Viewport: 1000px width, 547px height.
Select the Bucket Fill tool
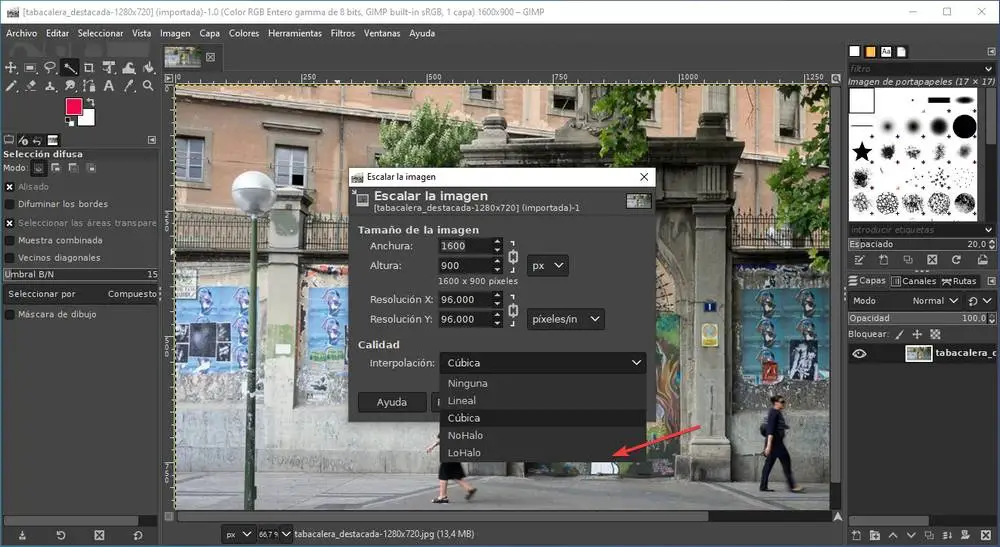(149, 68)
